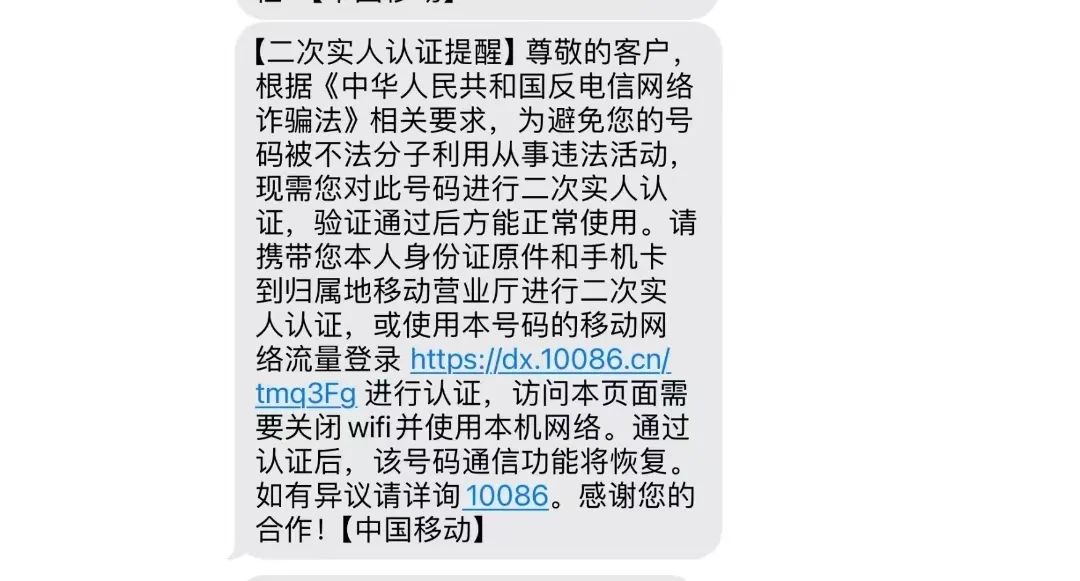Tap the partially visible message bubble below

(468, 578)
